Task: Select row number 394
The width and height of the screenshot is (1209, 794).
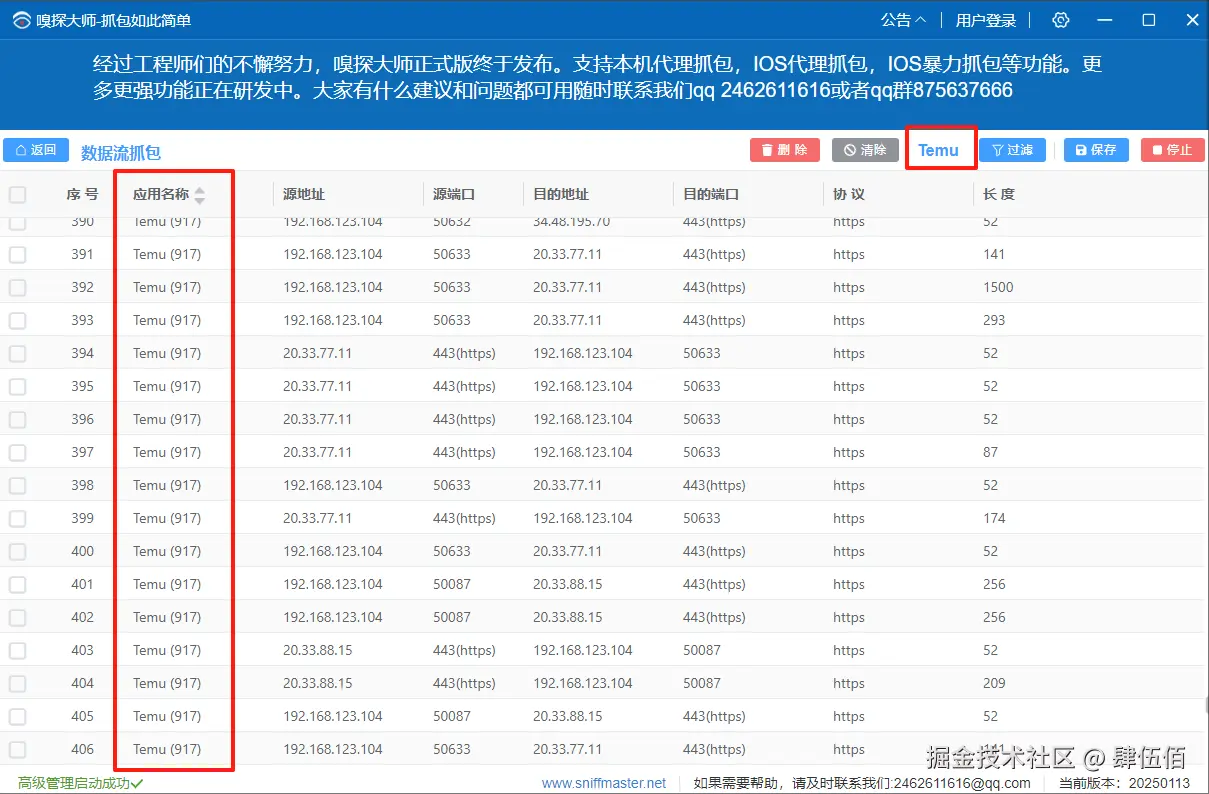Action: pyautogui.click(x=82, y=353)
